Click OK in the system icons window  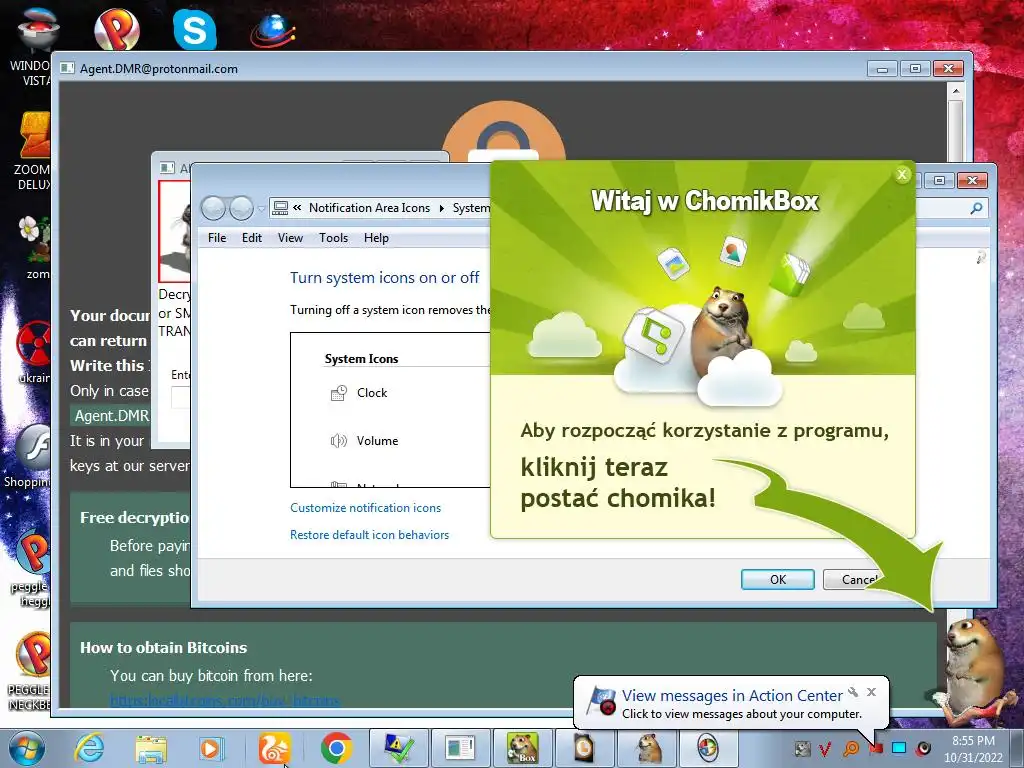pyautogui.click(x=778, y=579)
